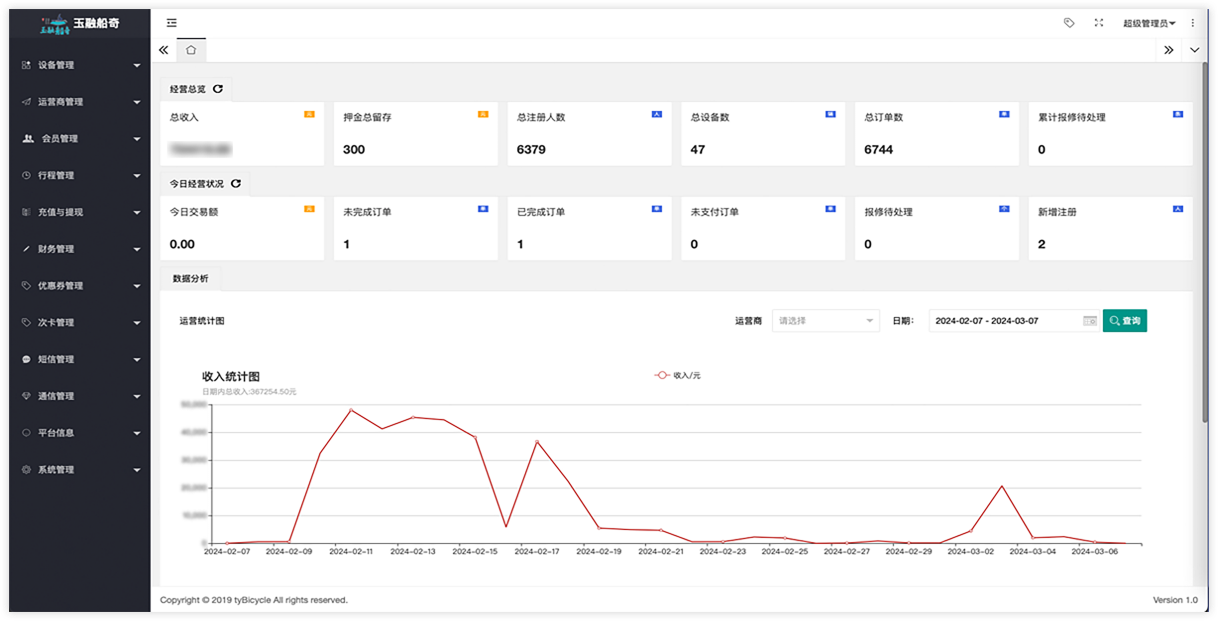Screen dimensions: 1219x622
Task: Click the 累计报修待处理 card badge icon
Action: point(1178,115)
